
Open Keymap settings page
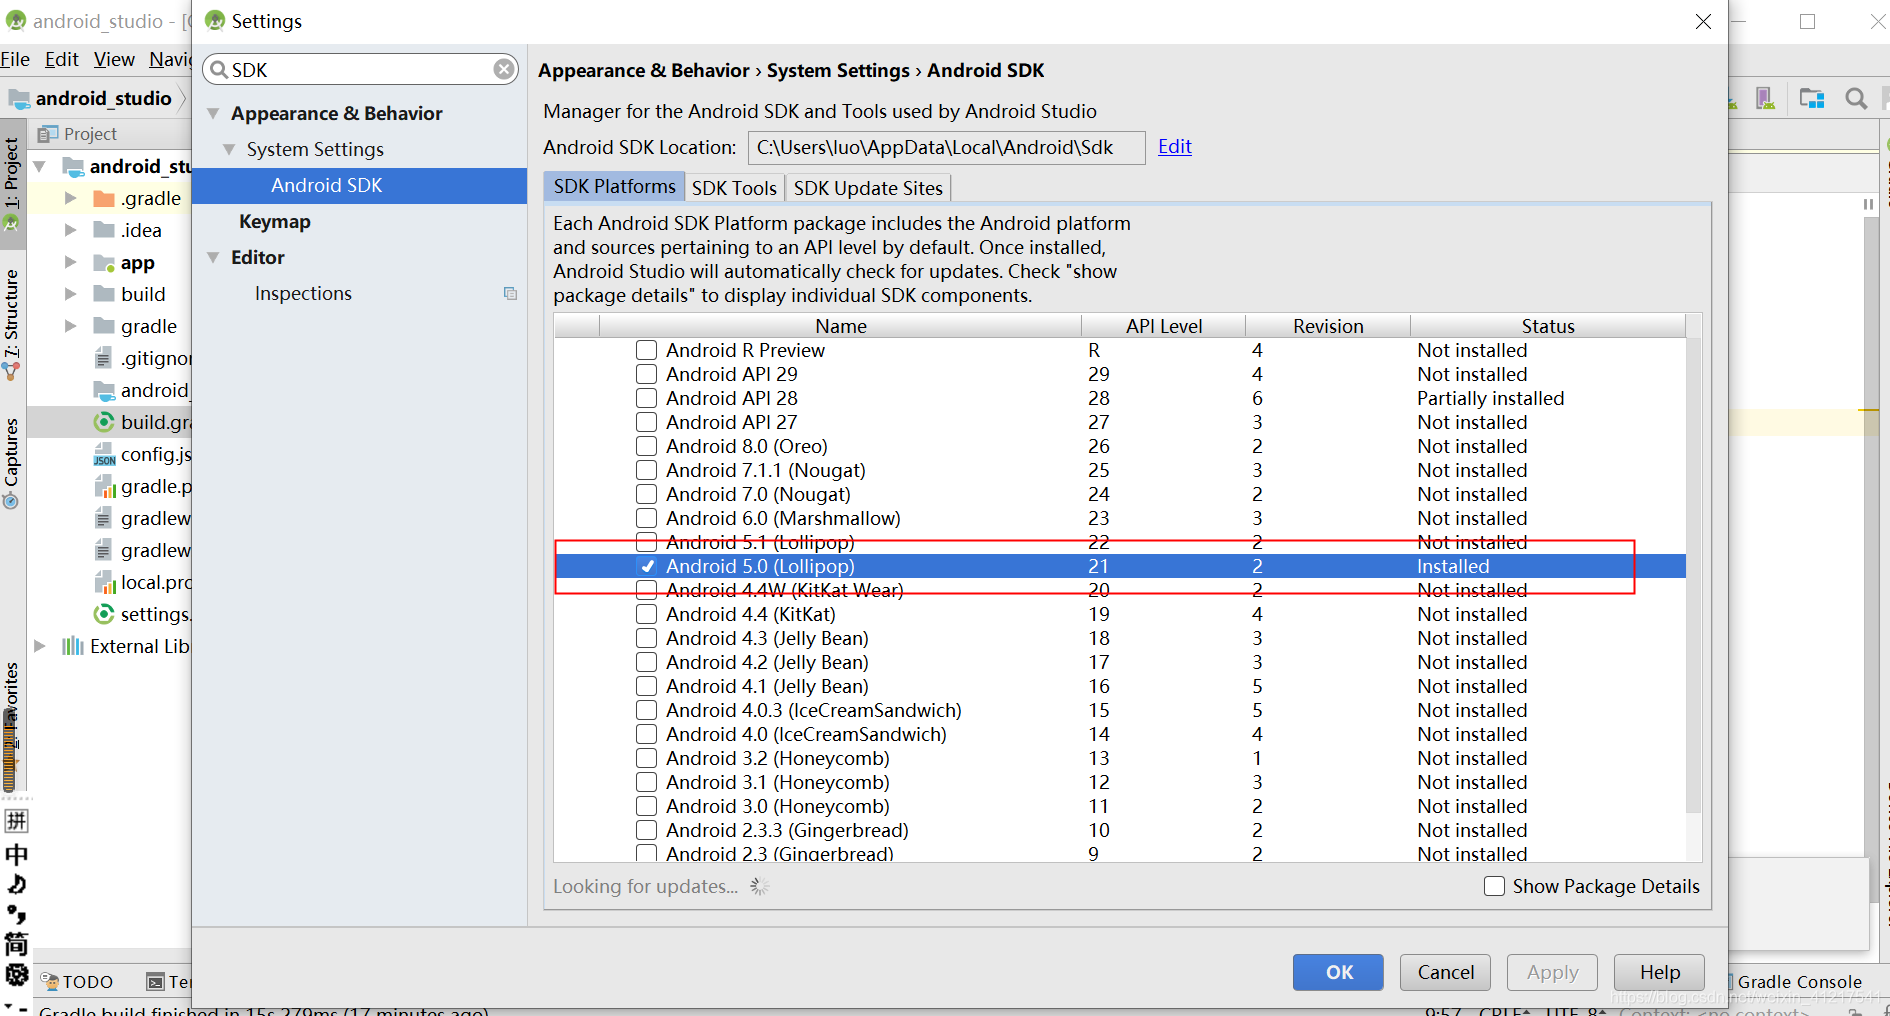pos(275,222)
